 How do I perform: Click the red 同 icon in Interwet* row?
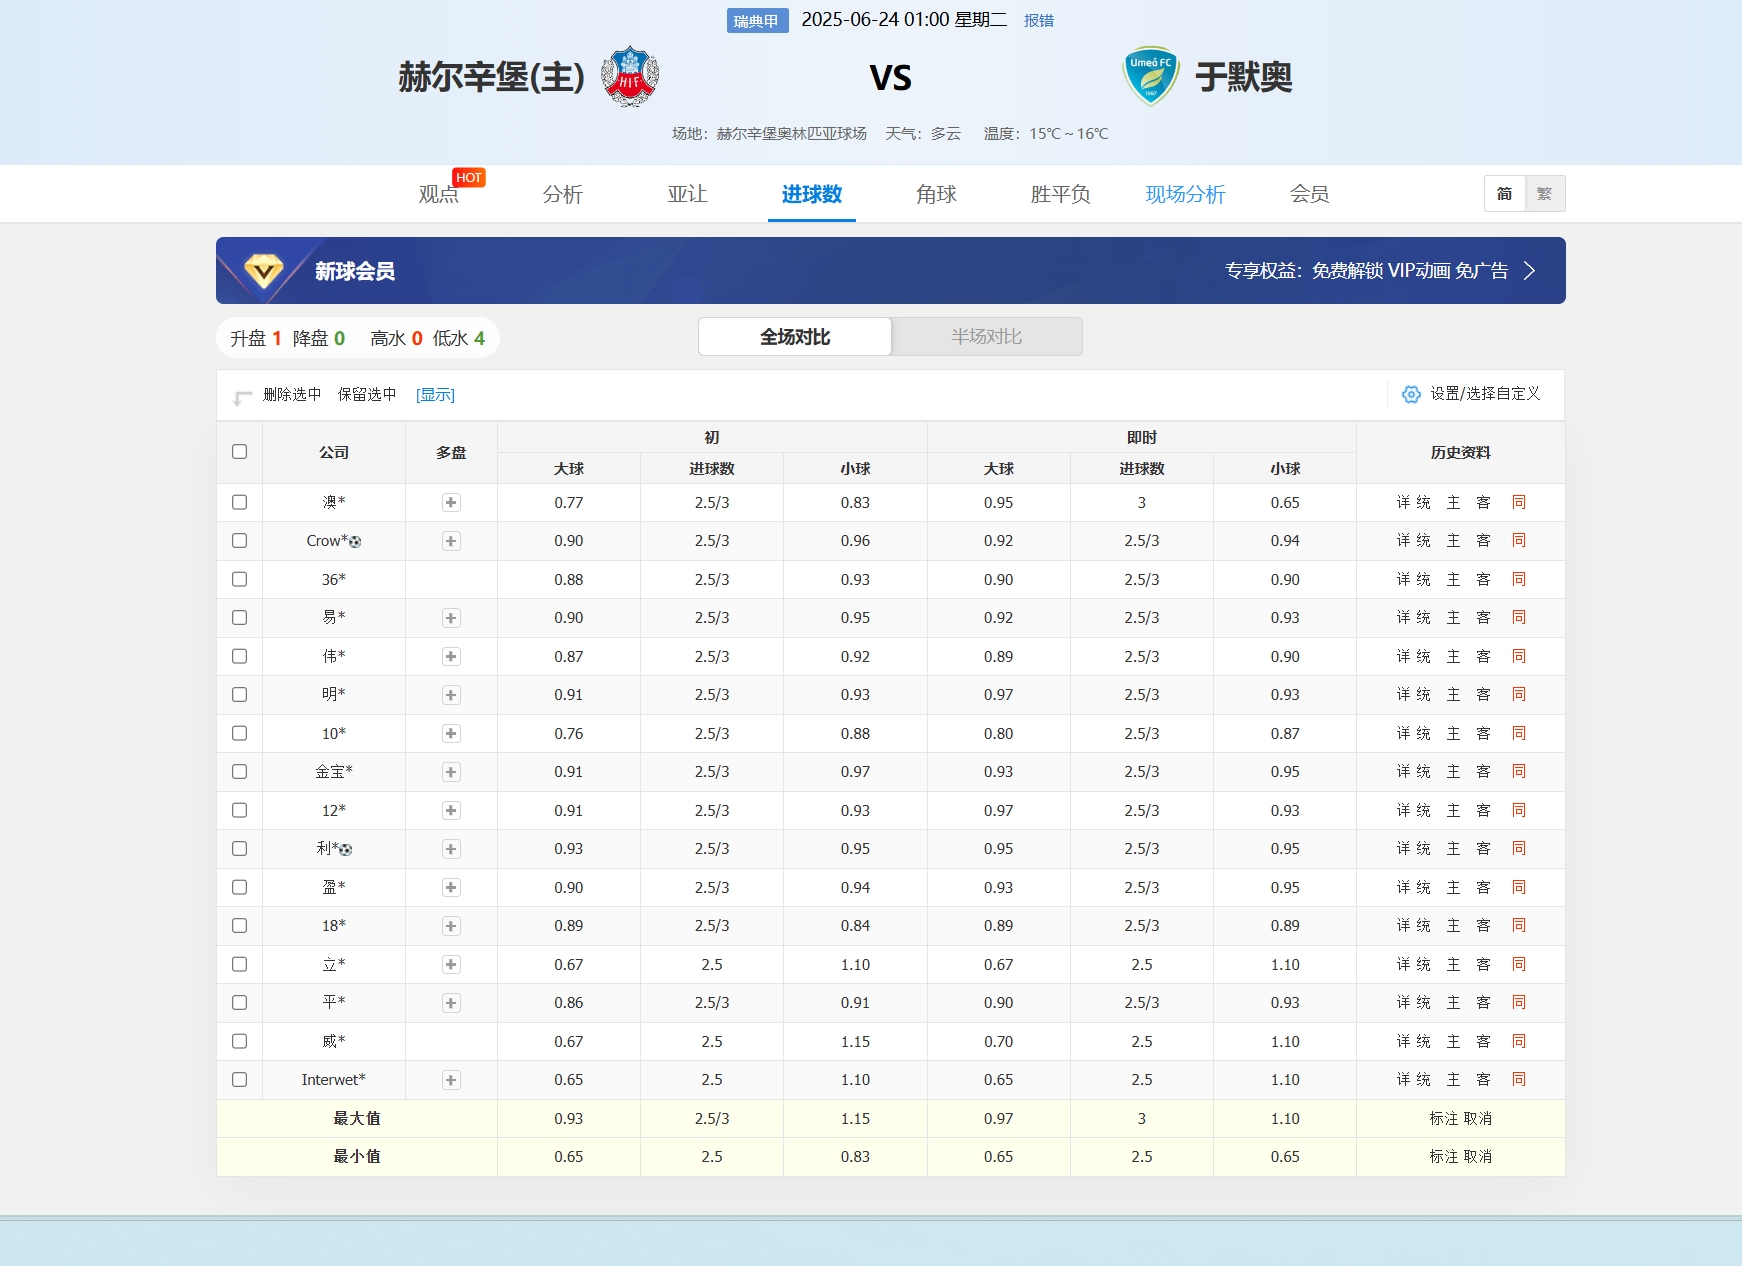pyautogui.click(x=1518, y=1079)
